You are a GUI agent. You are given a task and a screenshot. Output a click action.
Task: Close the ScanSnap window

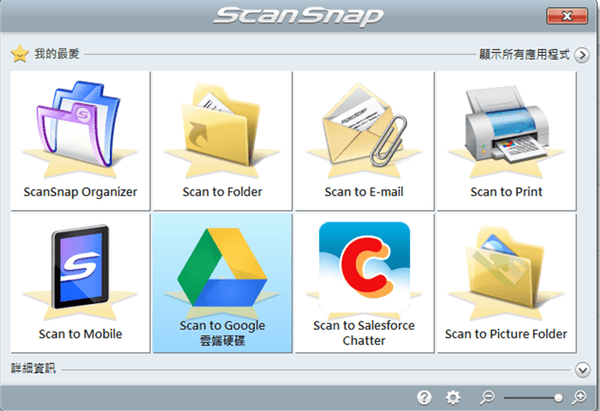coord(567,16)
